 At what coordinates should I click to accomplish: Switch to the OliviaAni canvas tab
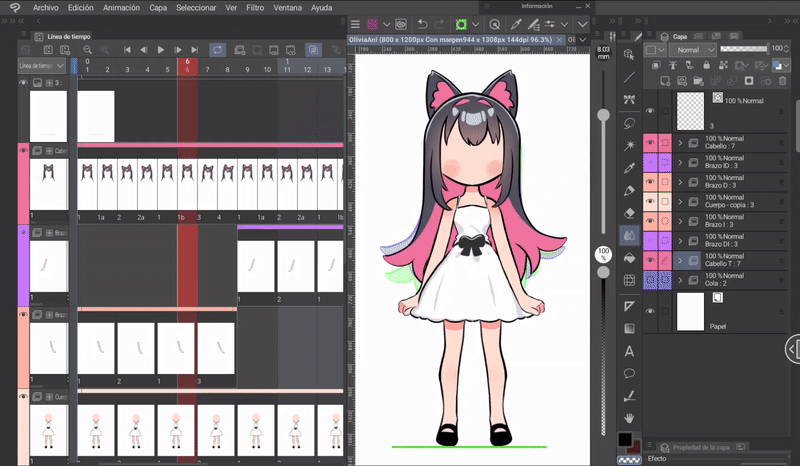(451, 39)
